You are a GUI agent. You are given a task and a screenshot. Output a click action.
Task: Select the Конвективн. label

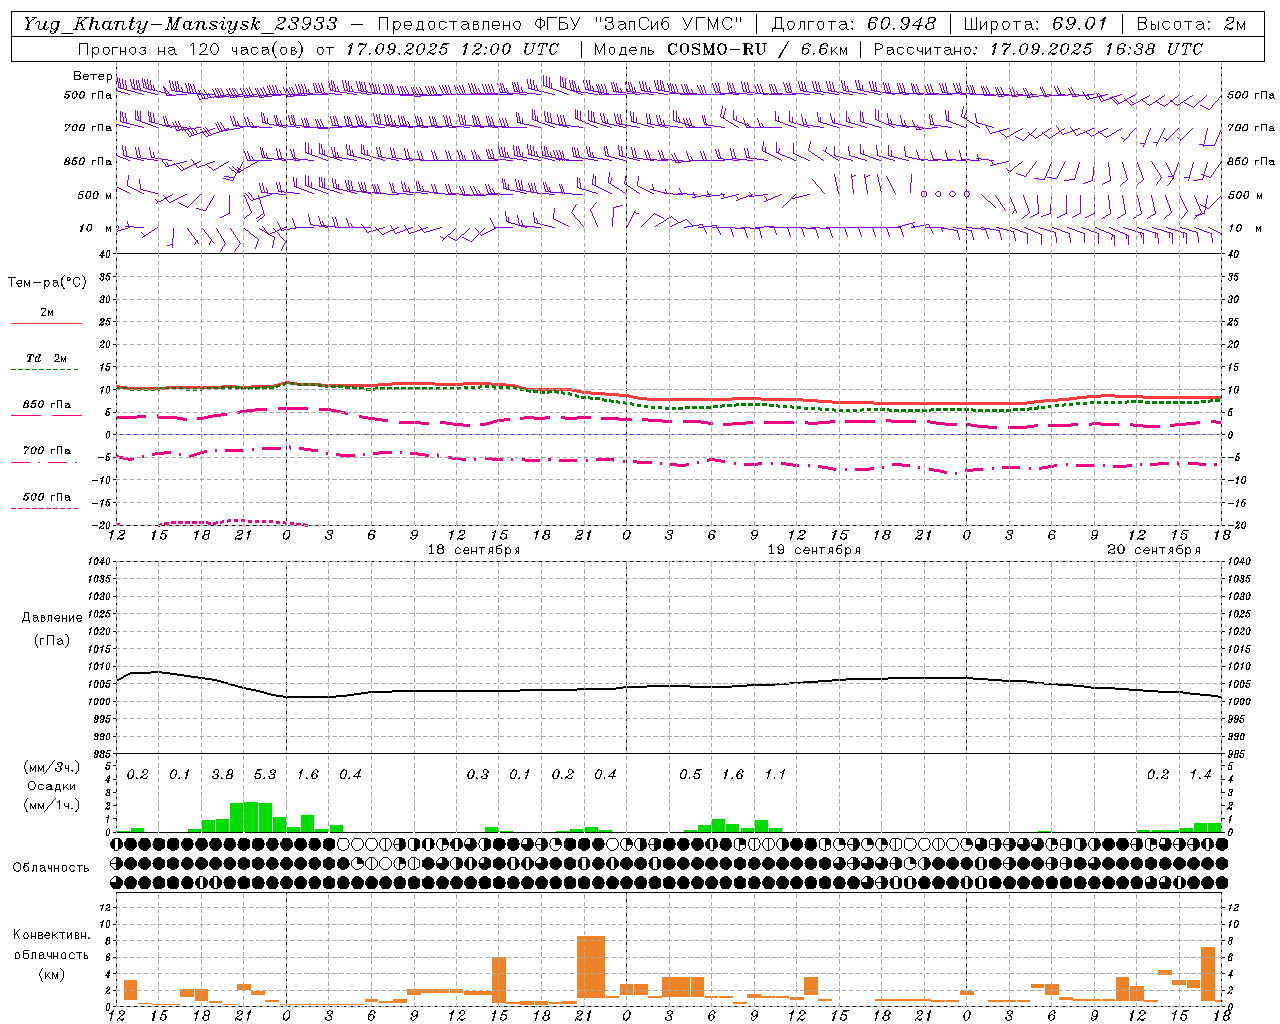(x=51, y=935)
